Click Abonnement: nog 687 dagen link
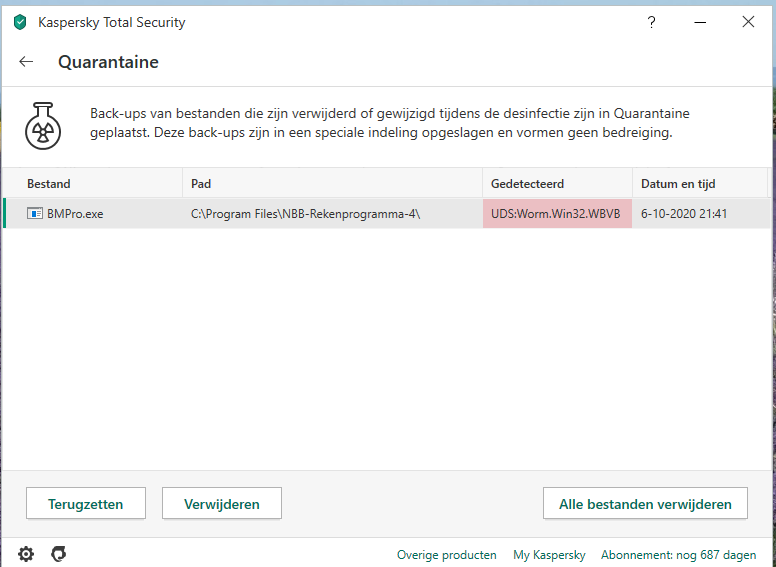Image resolution: width=776 pixels, height=567 pixels. click(x=679, y=555)
